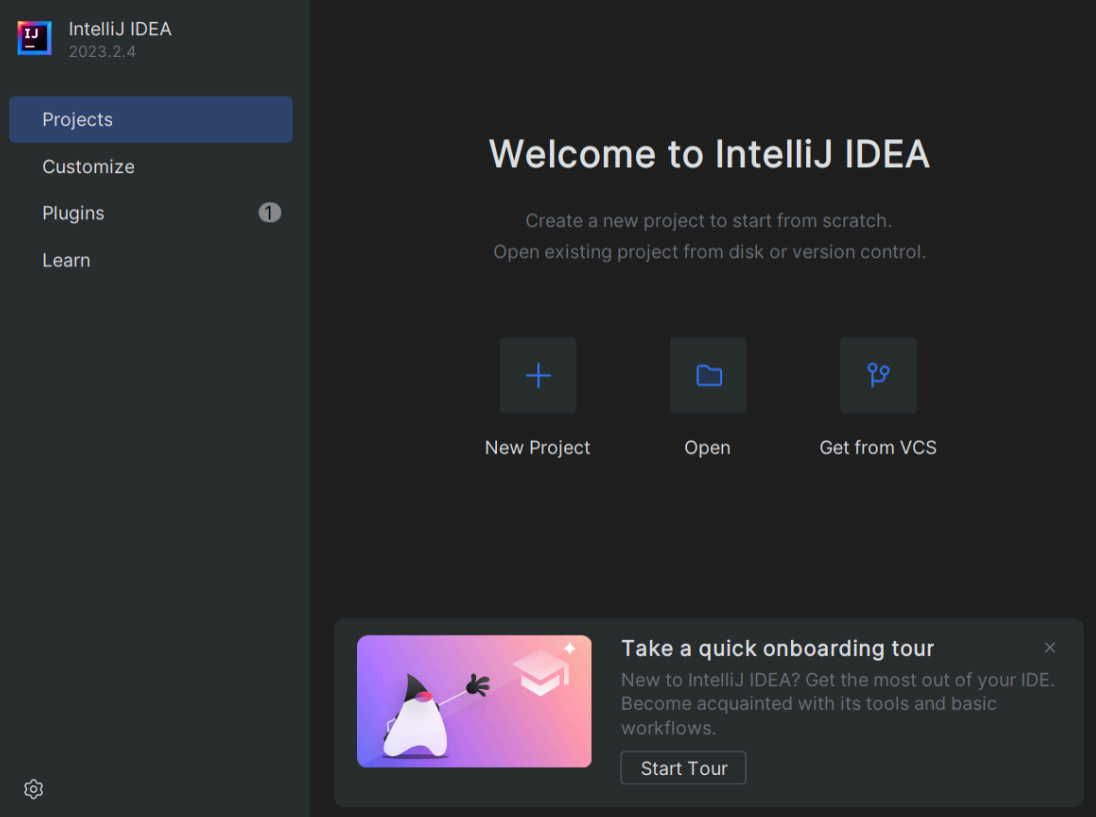Click the IntelliJ IDEA product name text
The image size is (1096, 817).
120,29
